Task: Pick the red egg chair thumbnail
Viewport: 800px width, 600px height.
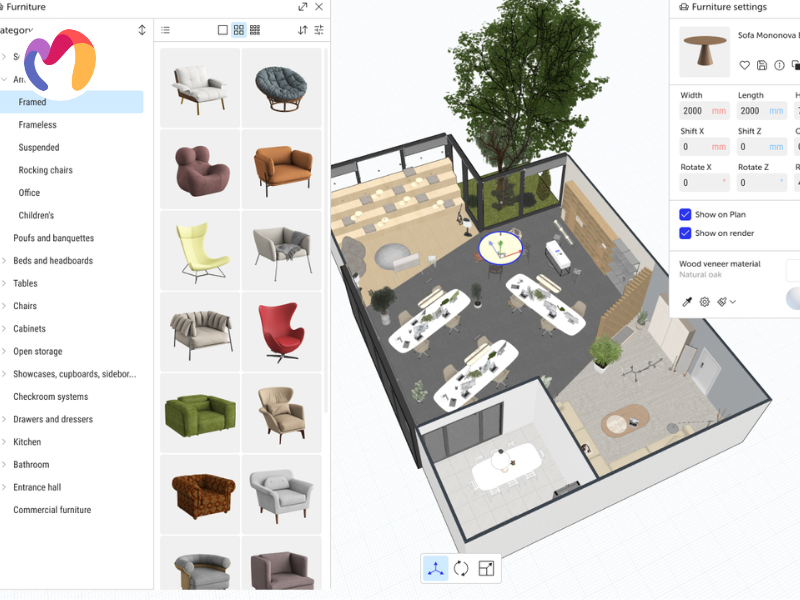Action: (x=281, y=331)
